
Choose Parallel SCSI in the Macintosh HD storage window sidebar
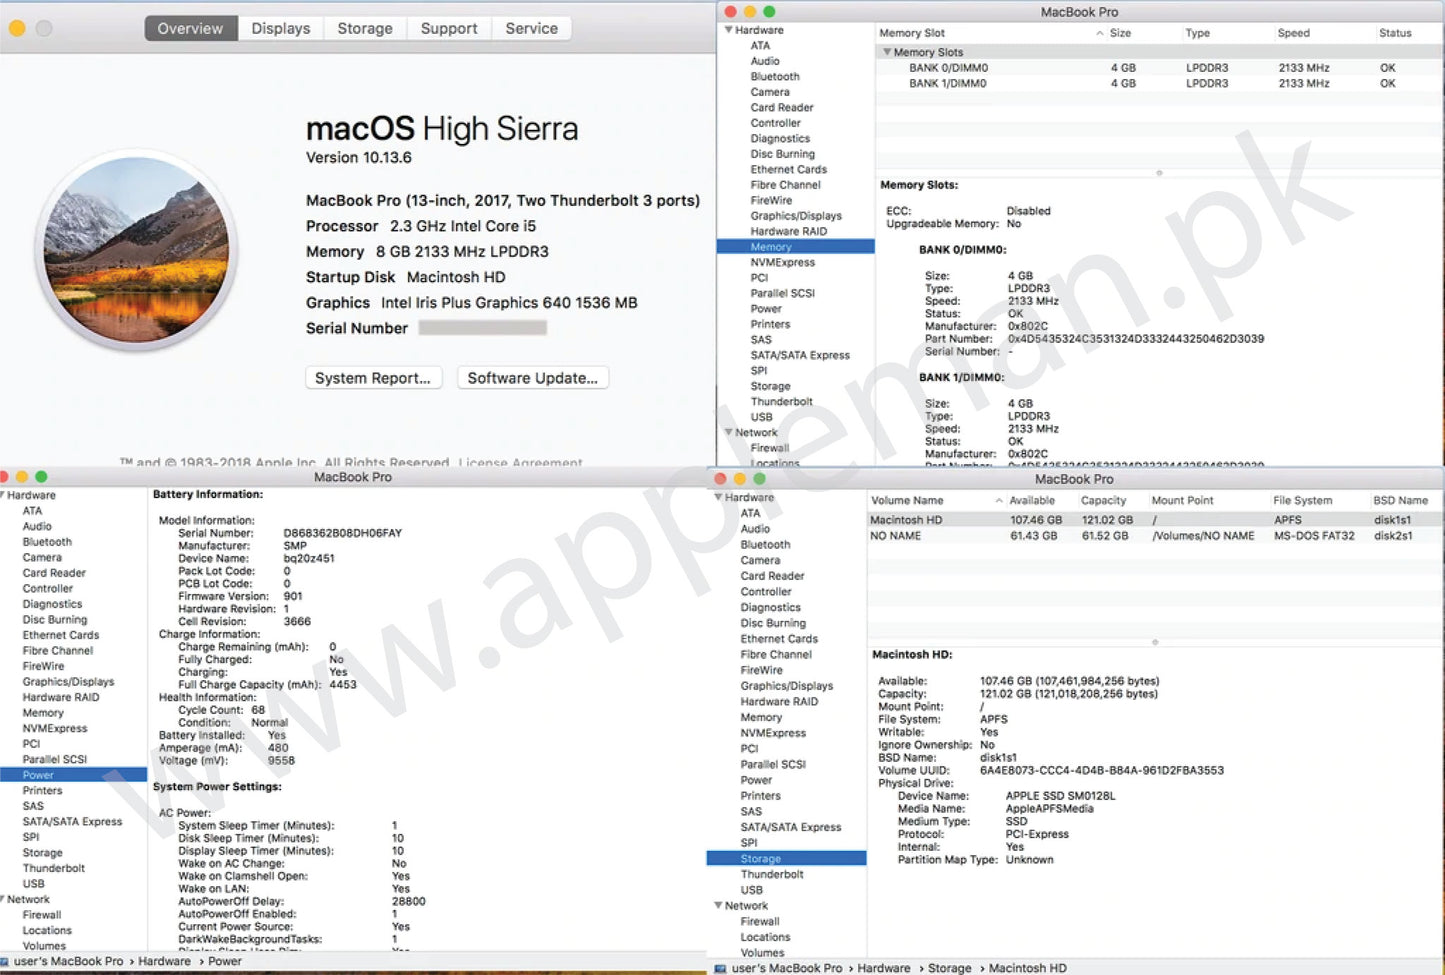click(x=773, y=765)
